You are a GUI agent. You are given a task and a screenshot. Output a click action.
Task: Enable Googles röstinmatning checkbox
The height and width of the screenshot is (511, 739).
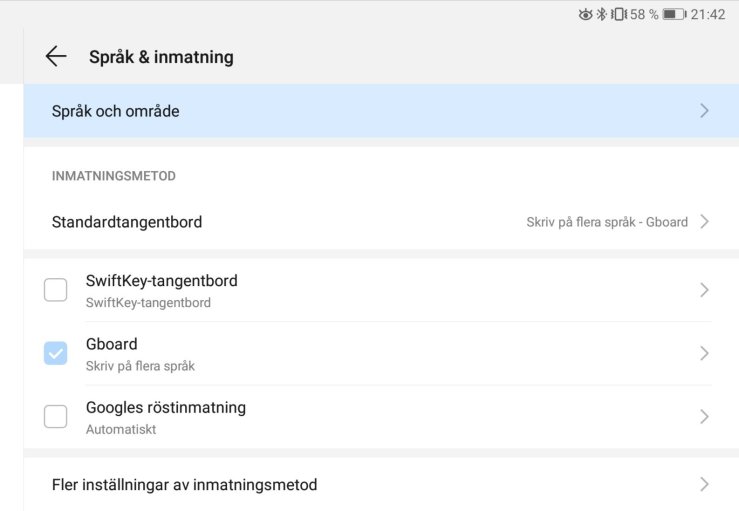[x=56, y=416]
